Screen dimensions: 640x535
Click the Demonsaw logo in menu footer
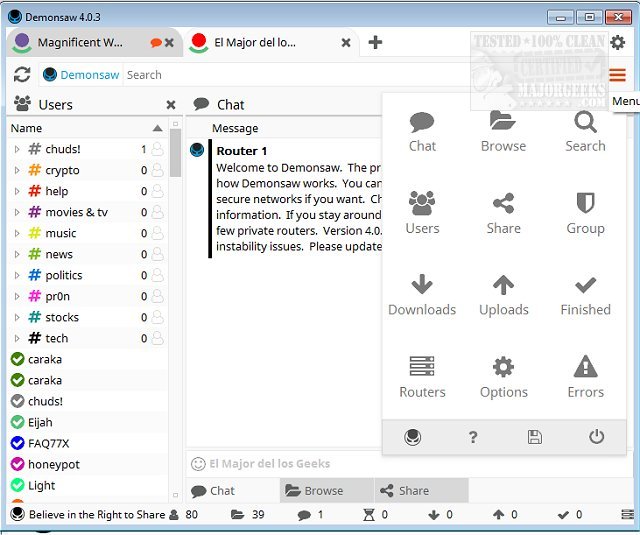pyautogui.click(x=412, y=437)
